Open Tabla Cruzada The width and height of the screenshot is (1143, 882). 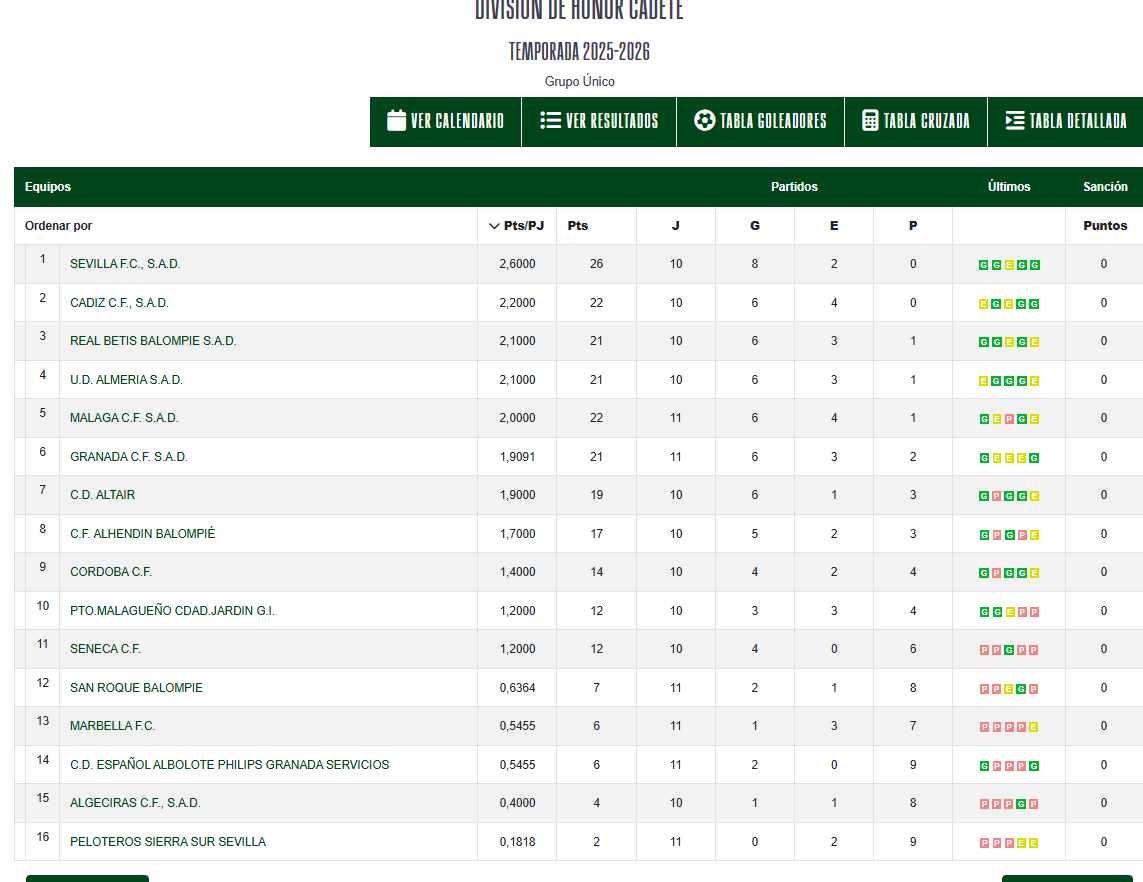[x=916, y=122]
